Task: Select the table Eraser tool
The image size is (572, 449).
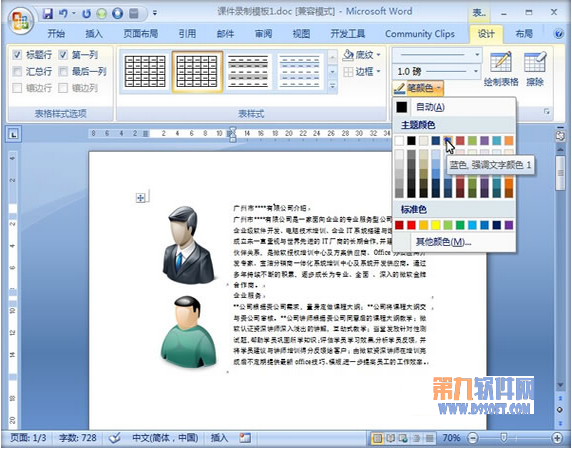Action: (535, 68)
